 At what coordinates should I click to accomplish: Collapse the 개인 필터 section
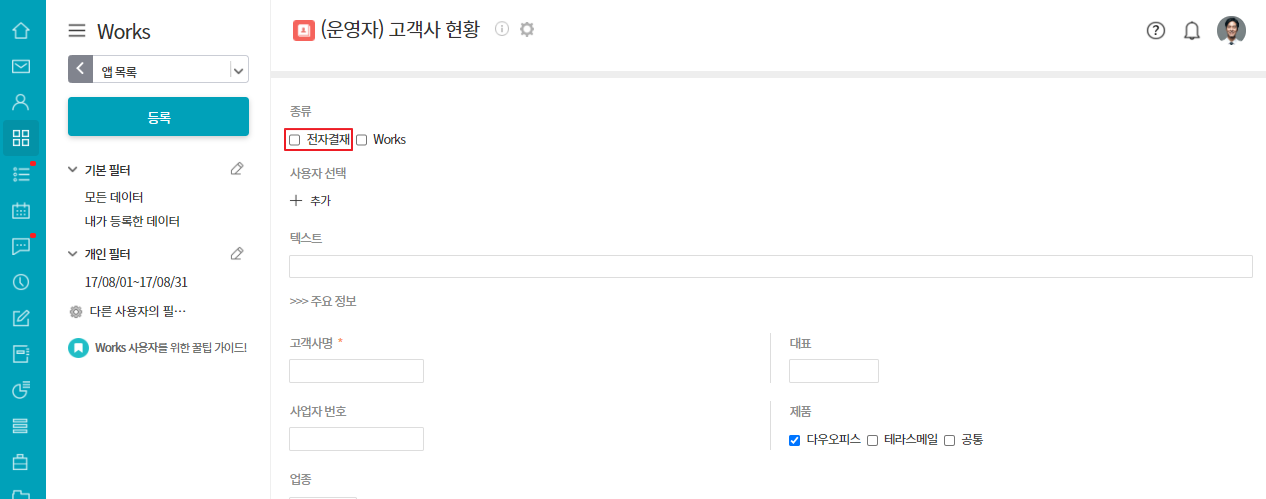coord(73,254)
